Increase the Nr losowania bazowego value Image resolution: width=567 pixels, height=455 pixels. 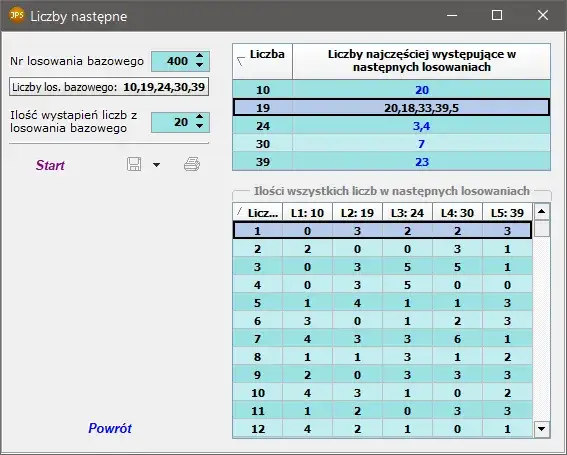click(200, 56)
